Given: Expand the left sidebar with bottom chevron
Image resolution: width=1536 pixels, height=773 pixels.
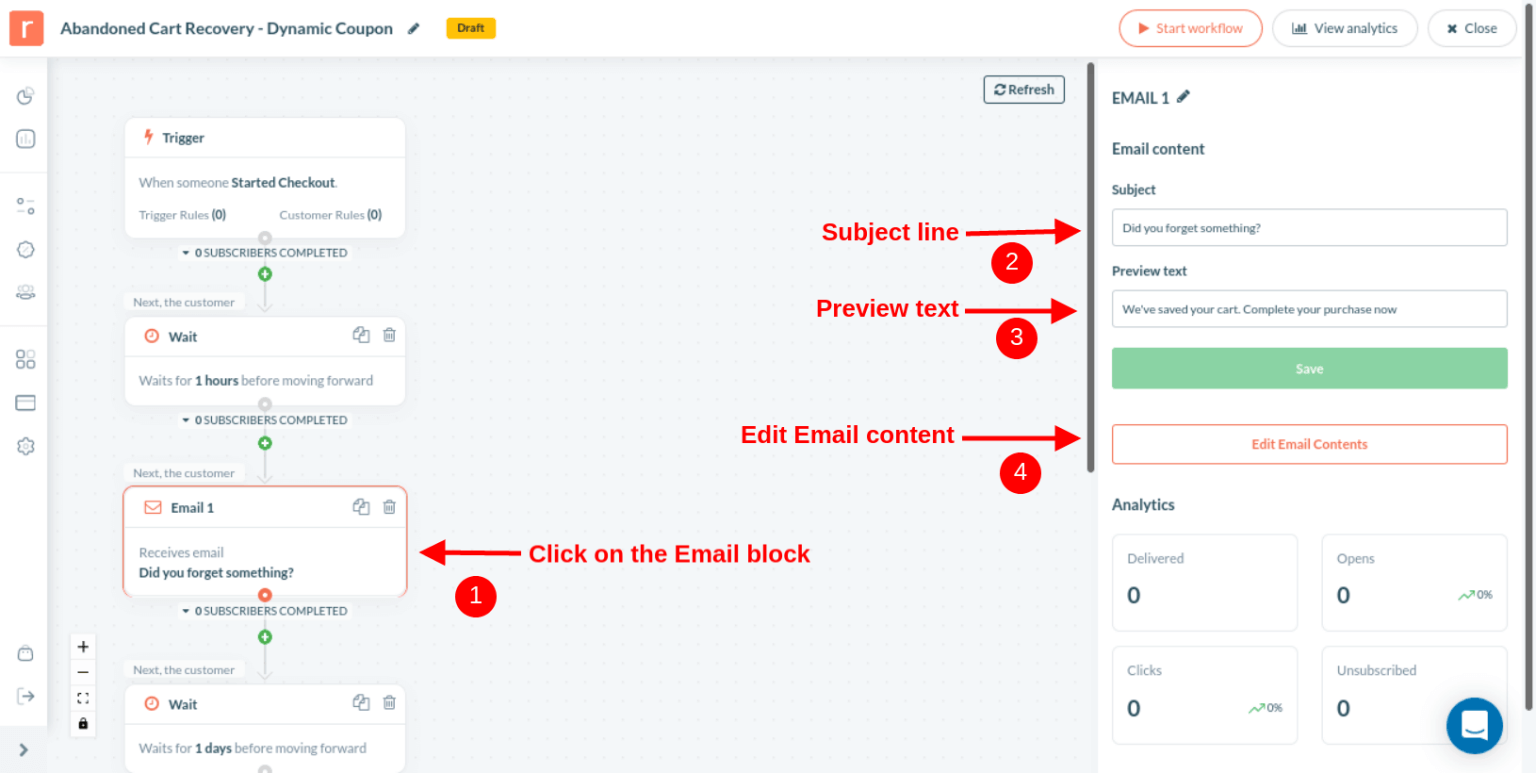Looking at the screenshot, I should (x=23, y=748).
